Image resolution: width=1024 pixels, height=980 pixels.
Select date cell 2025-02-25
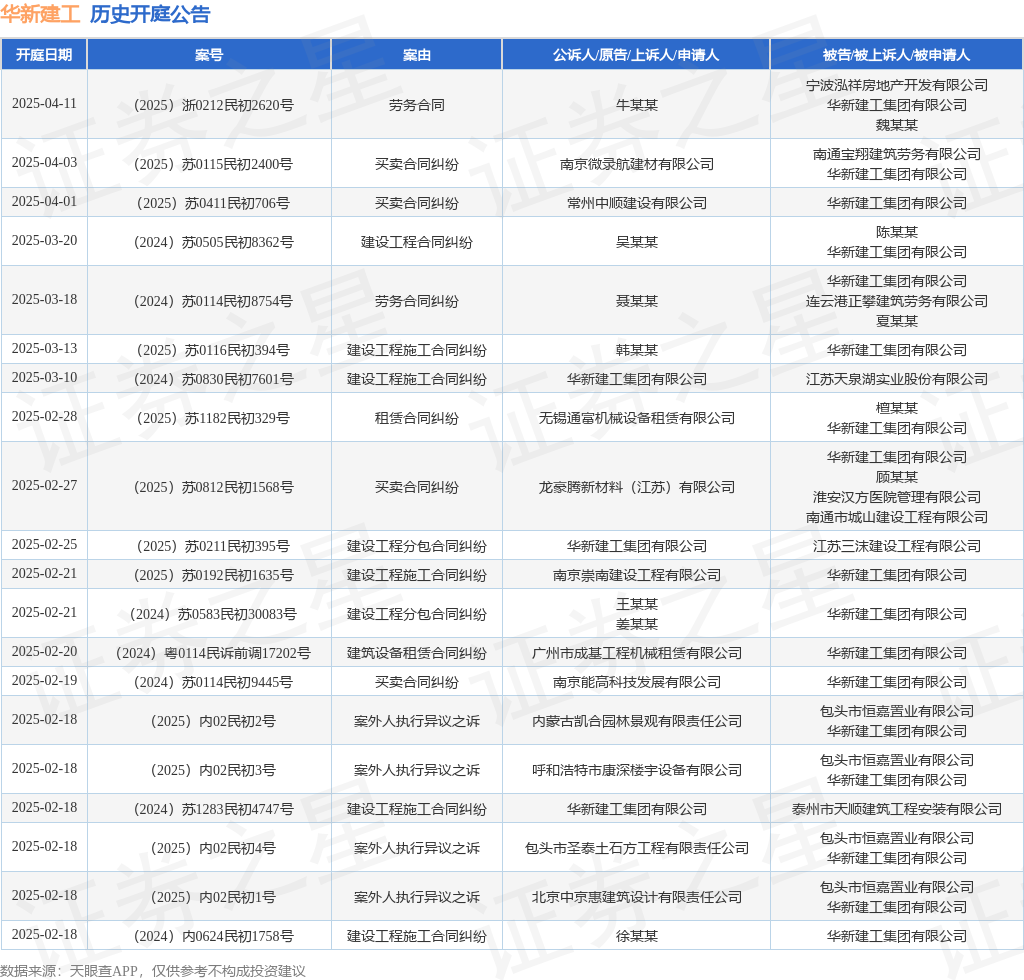pyautogui.click(x=44, y=545)
